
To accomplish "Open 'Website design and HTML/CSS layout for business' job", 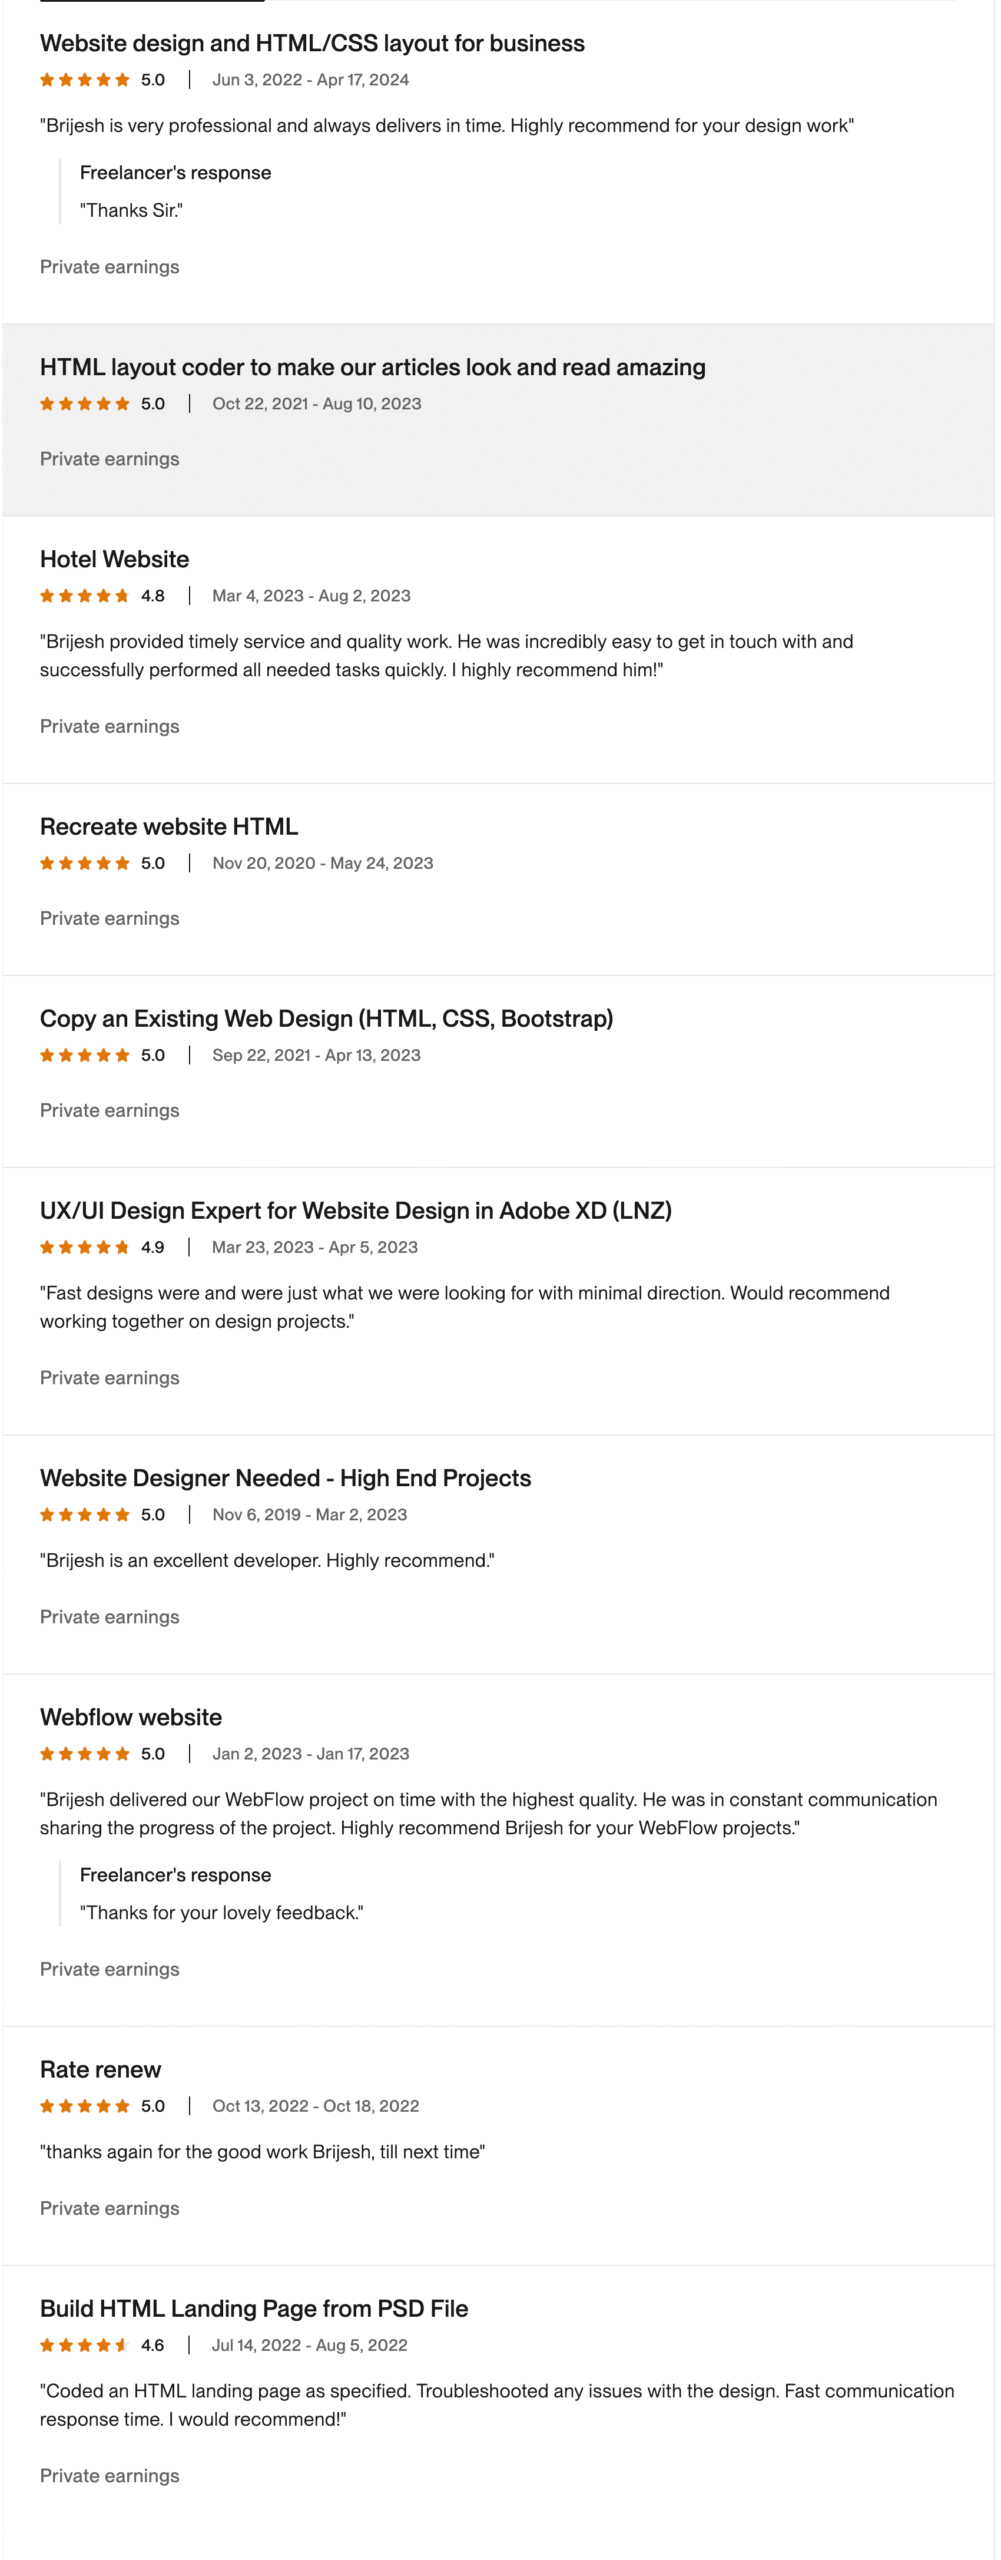I will coord(312,43).
